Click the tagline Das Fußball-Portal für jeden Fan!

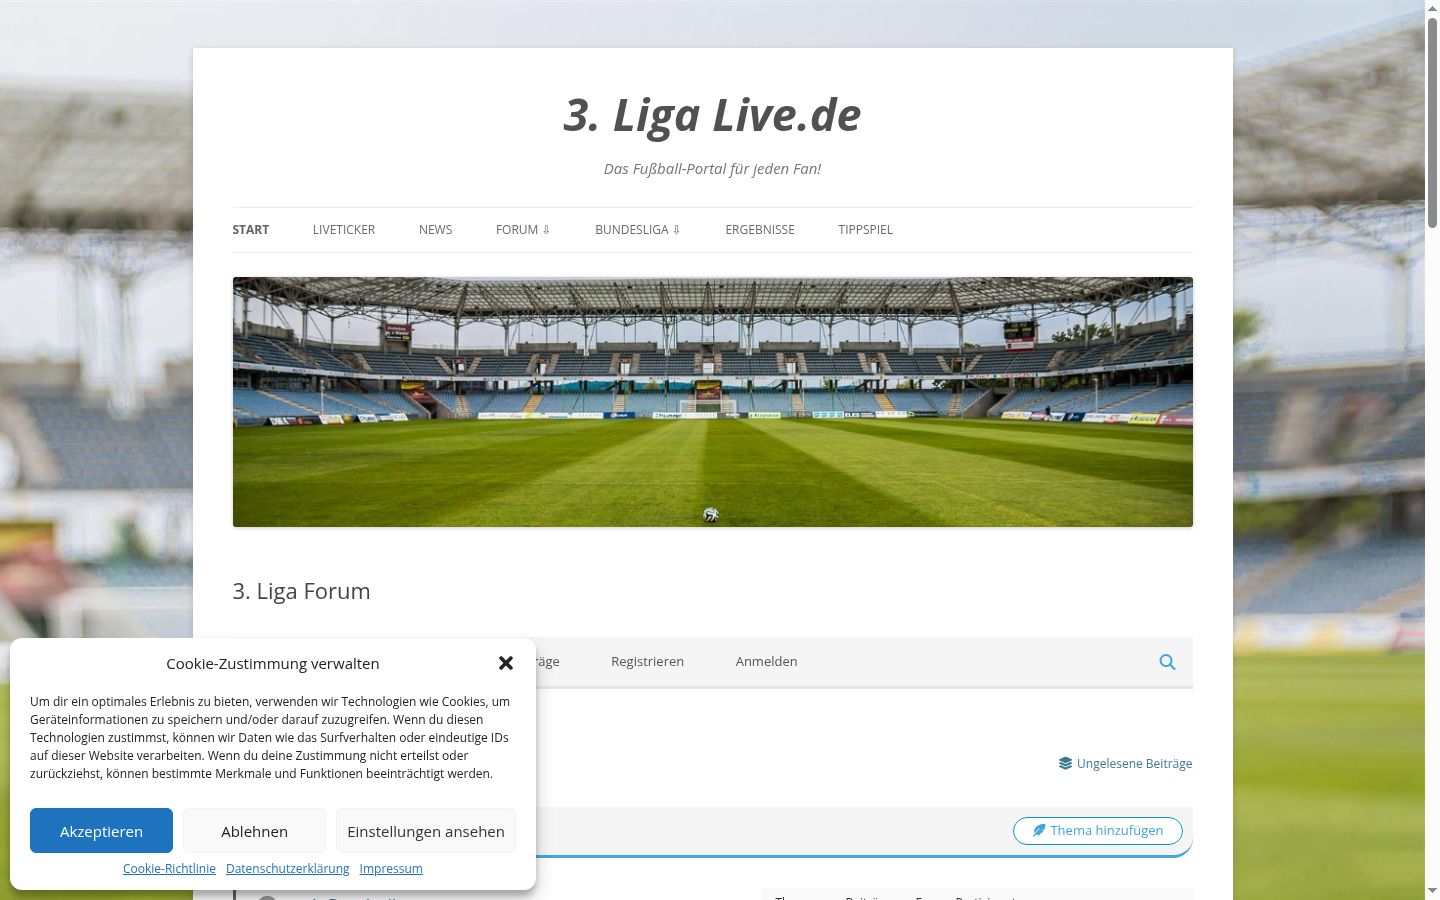[712, 169]
